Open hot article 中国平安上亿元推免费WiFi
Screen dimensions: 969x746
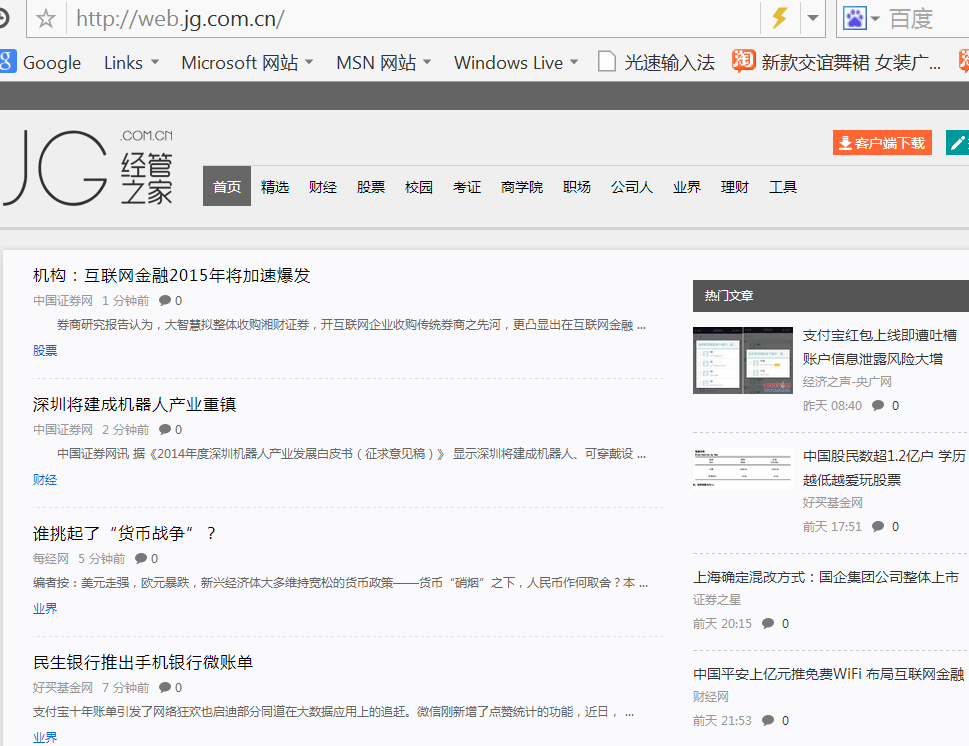(828, 674)
